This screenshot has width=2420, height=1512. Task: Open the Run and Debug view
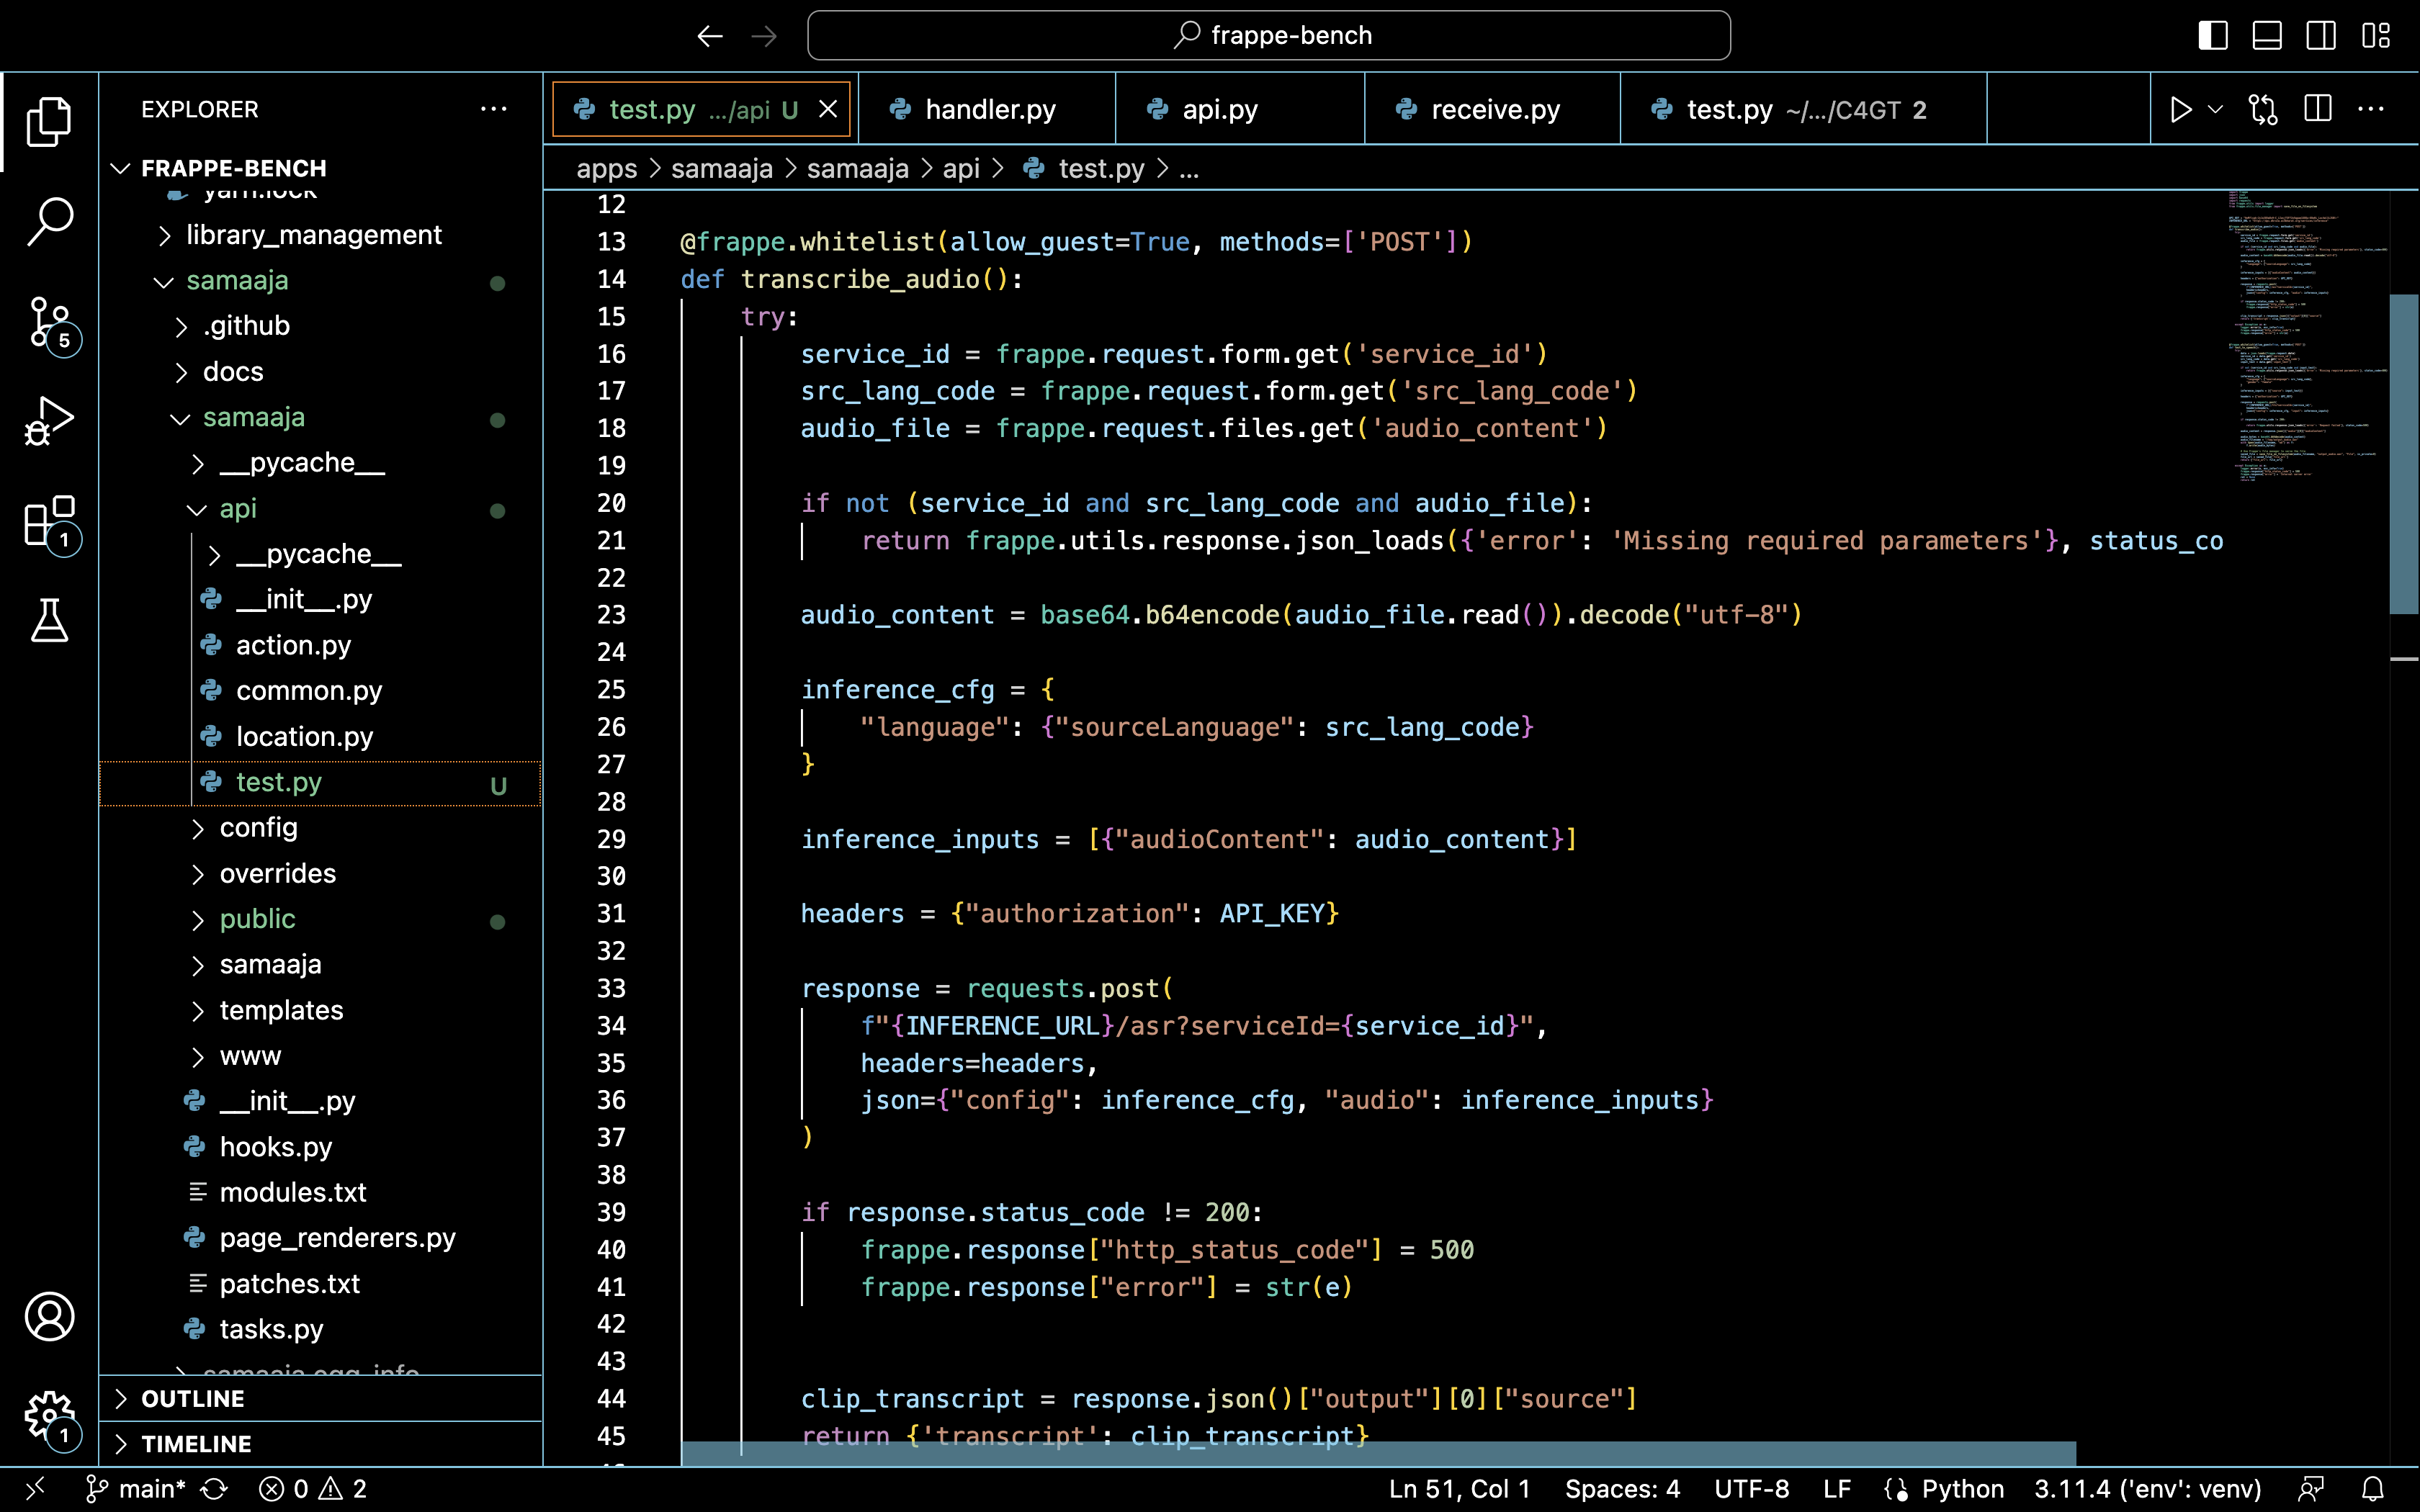[49, 420]
